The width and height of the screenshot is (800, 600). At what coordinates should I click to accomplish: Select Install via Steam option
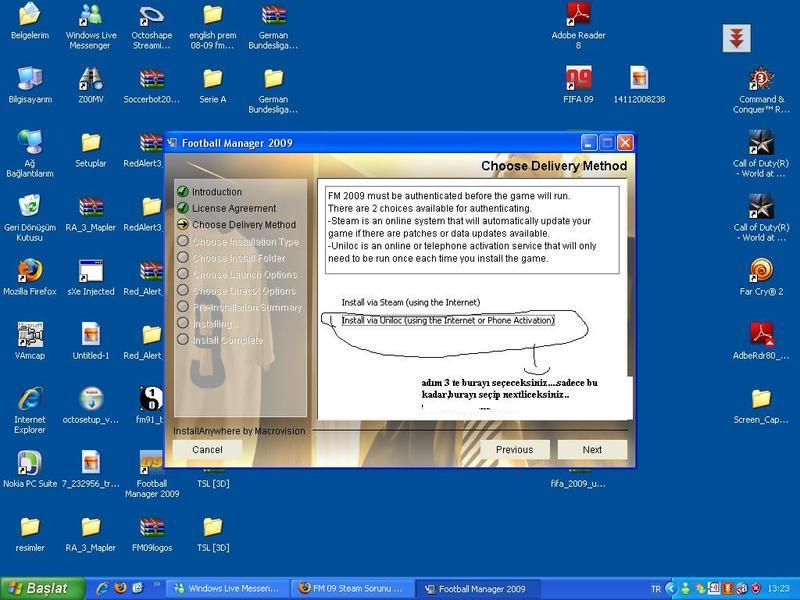pos(411,303)
